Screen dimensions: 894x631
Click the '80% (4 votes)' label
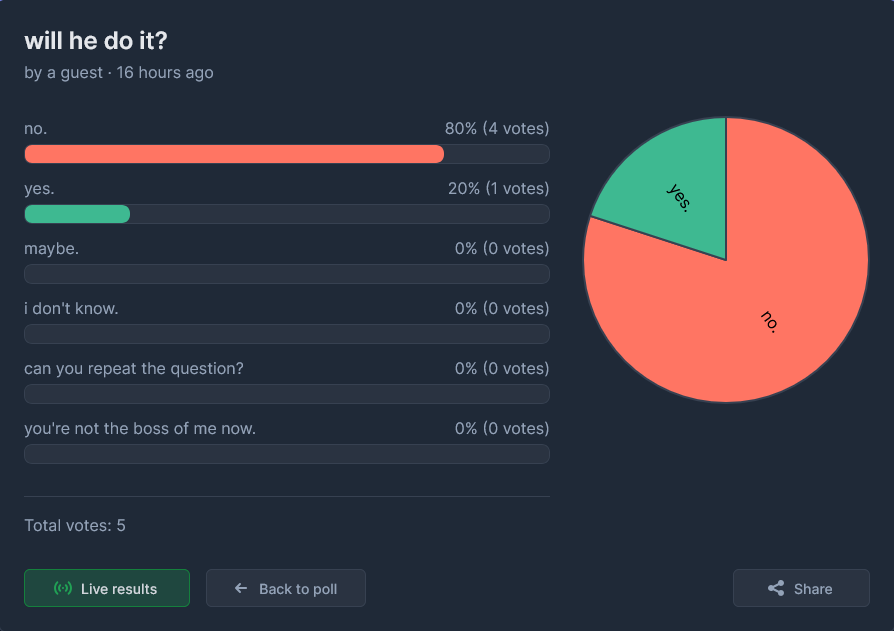[497, 128]
